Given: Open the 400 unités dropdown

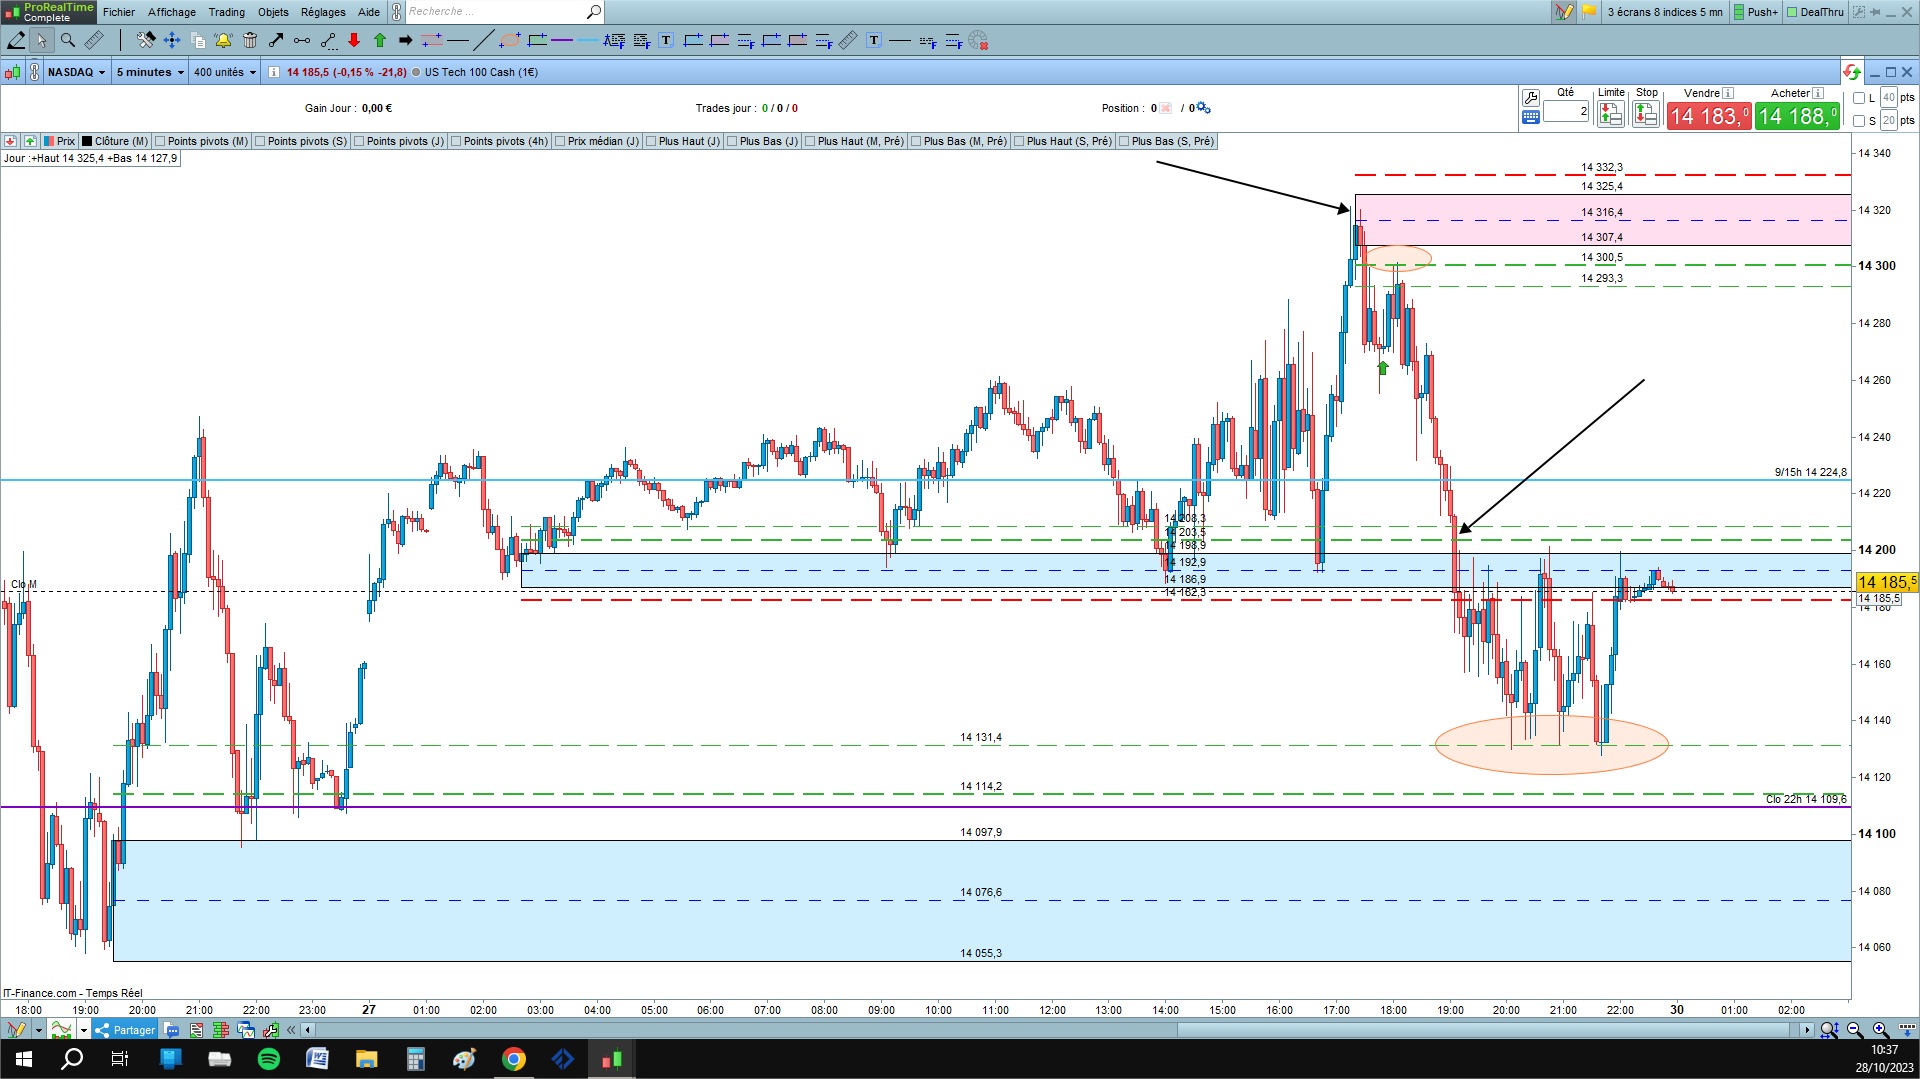Looking at the screenshot, I should tap(225, 72).
